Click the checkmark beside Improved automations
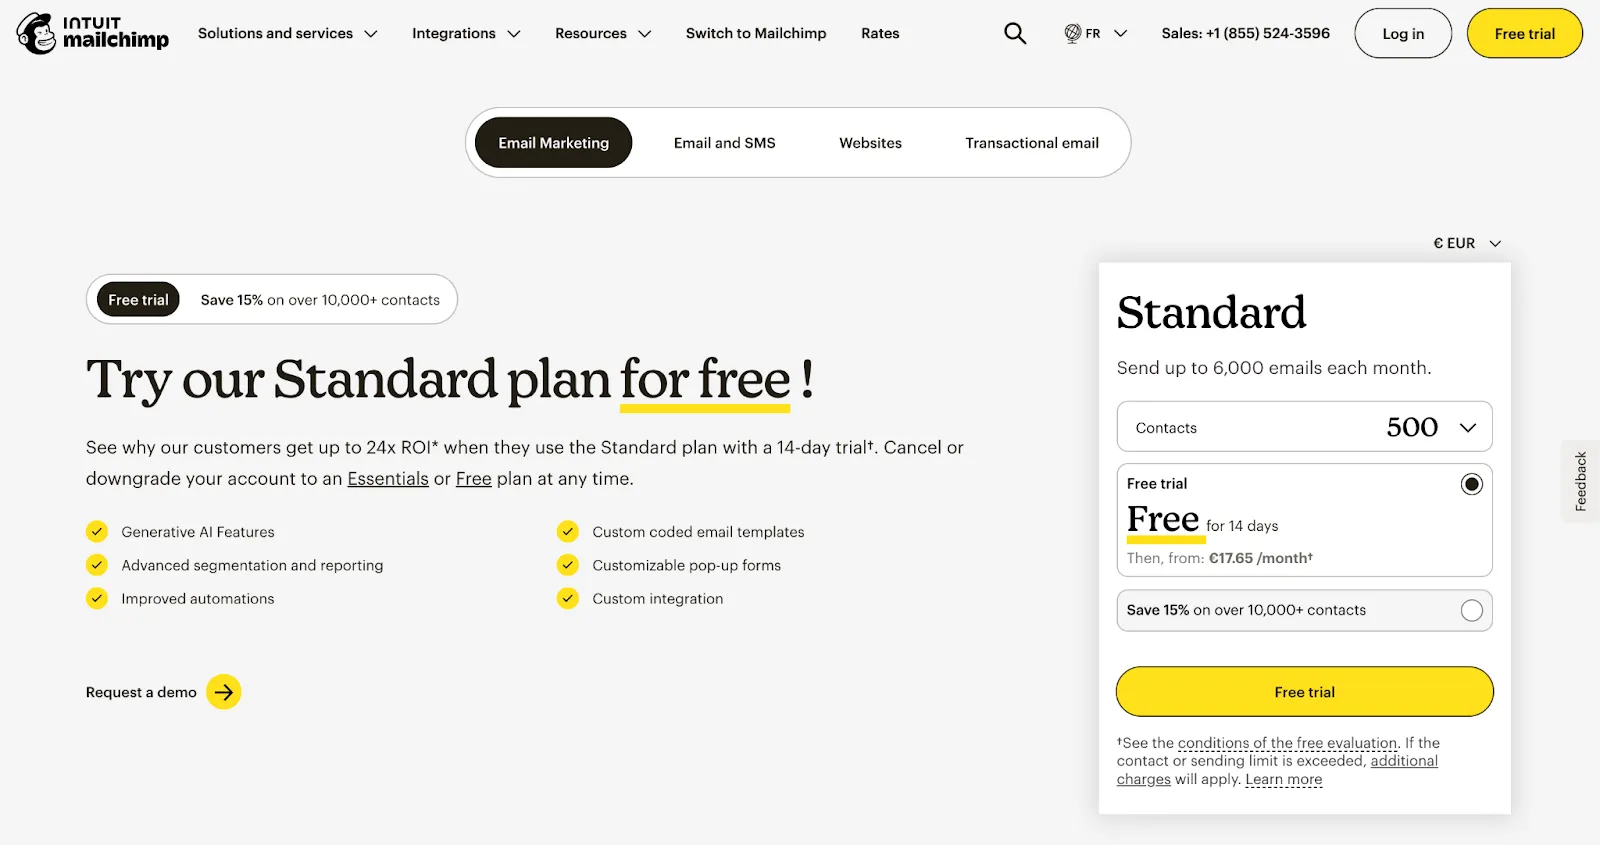The height and width of the screenshot is (845, 1600). (x=97, y=598)
